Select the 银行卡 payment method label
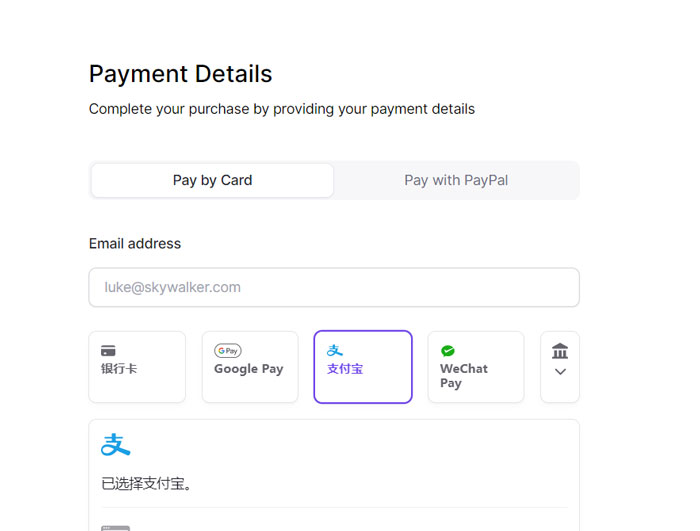This screenshot has height=531, width=700. 119,369
